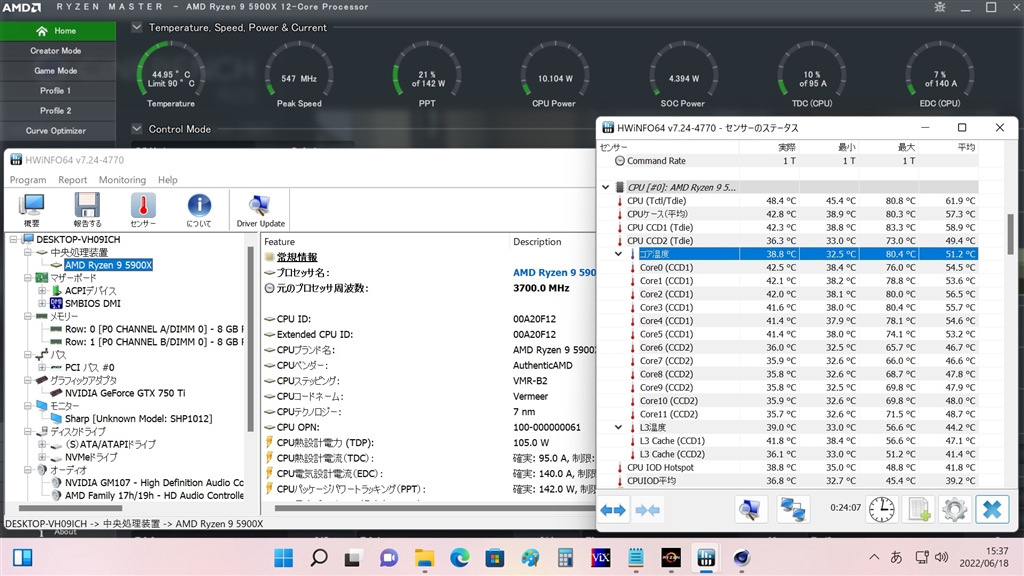Image resolution: width=1024 pixels, height=576 pixels.
Task: Switch to Creator Mode profile
Action: 58,50
